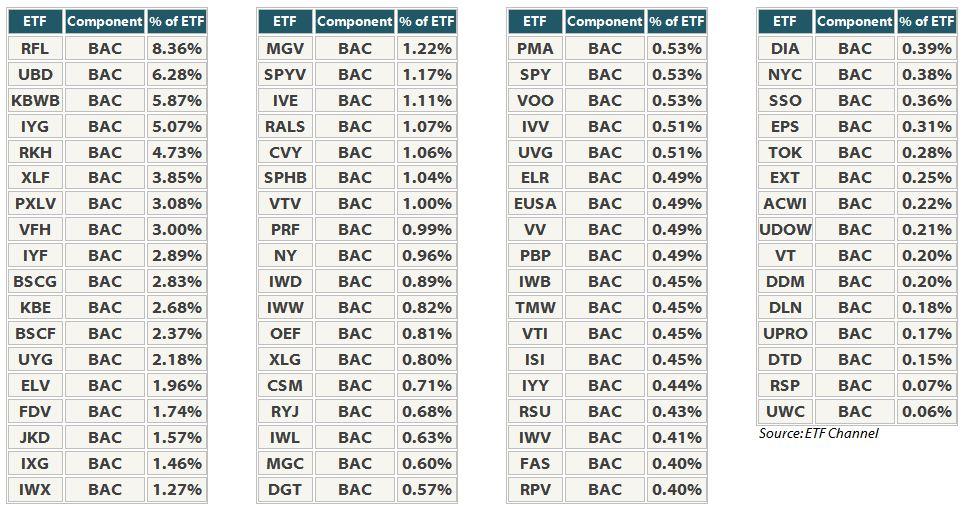The image size is (973, 509).
Task: Click the 1.00% value for VTV
Action: tap(427, 204)
